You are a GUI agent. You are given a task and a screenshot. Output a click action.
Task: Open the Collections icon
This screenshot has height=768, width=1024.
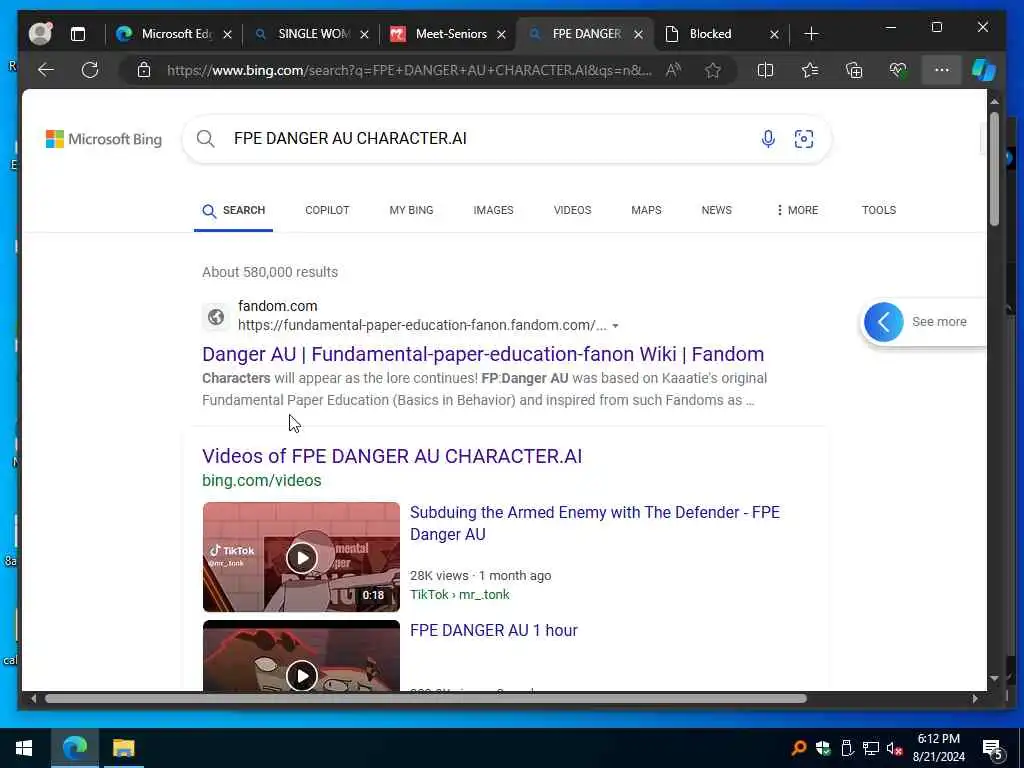click(x=854, y=70)
